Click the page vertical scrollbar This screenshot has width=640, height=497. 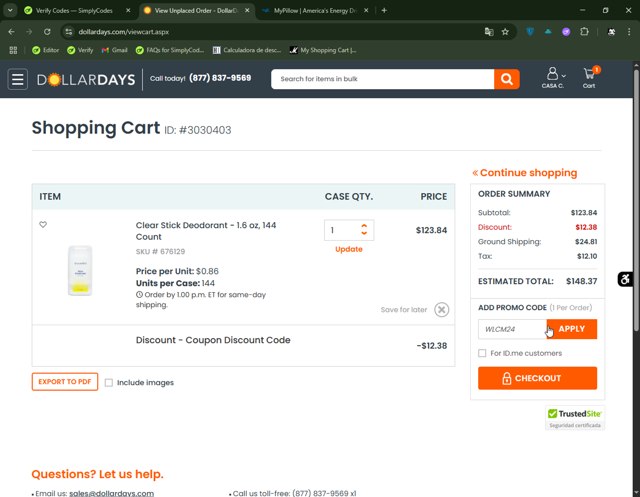point(636,200)
